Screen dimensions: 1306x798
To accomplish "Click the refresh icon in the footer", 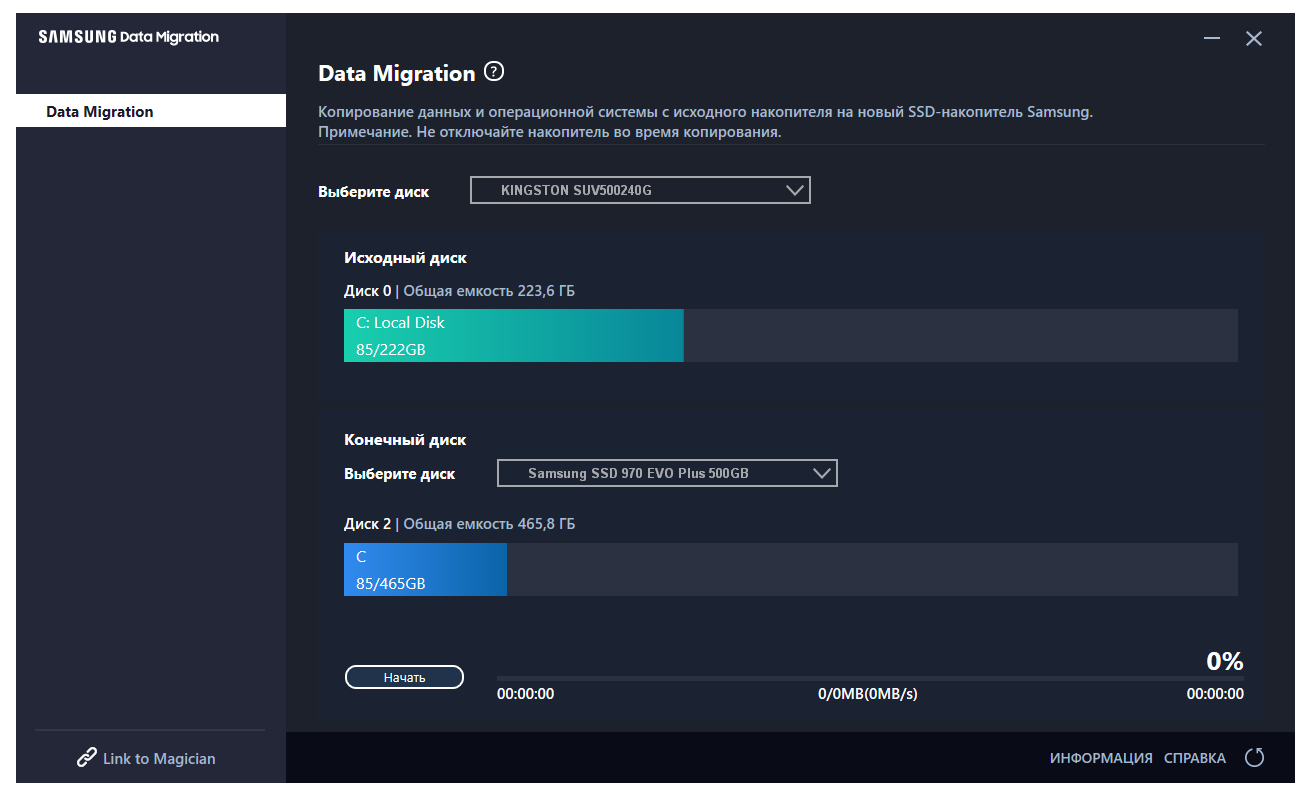I will pos(1254,758).
